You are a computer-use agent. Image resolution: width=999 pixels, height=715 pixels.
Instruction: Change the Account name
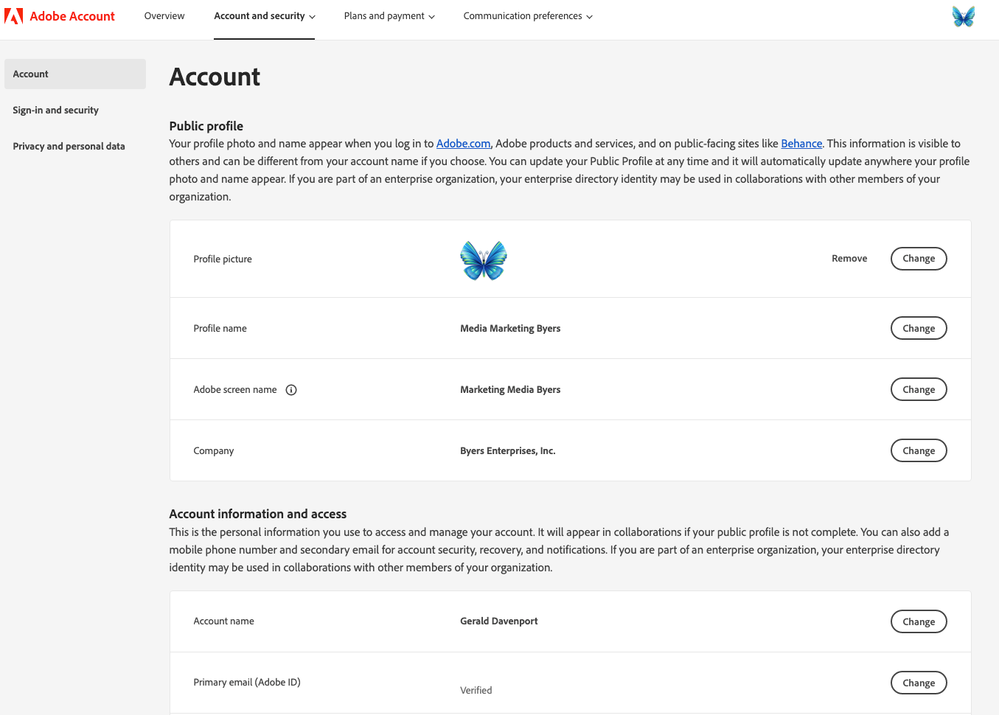[x=919, y=621]
